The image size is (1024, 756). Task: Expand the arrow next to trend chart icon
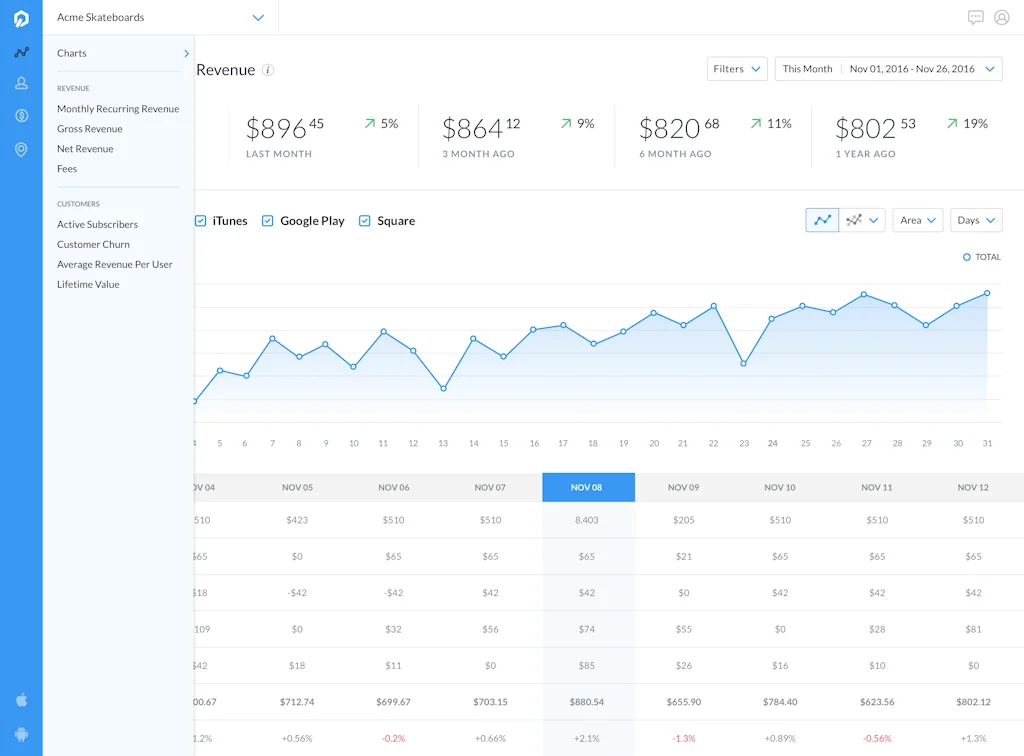(x=873, y=220)
